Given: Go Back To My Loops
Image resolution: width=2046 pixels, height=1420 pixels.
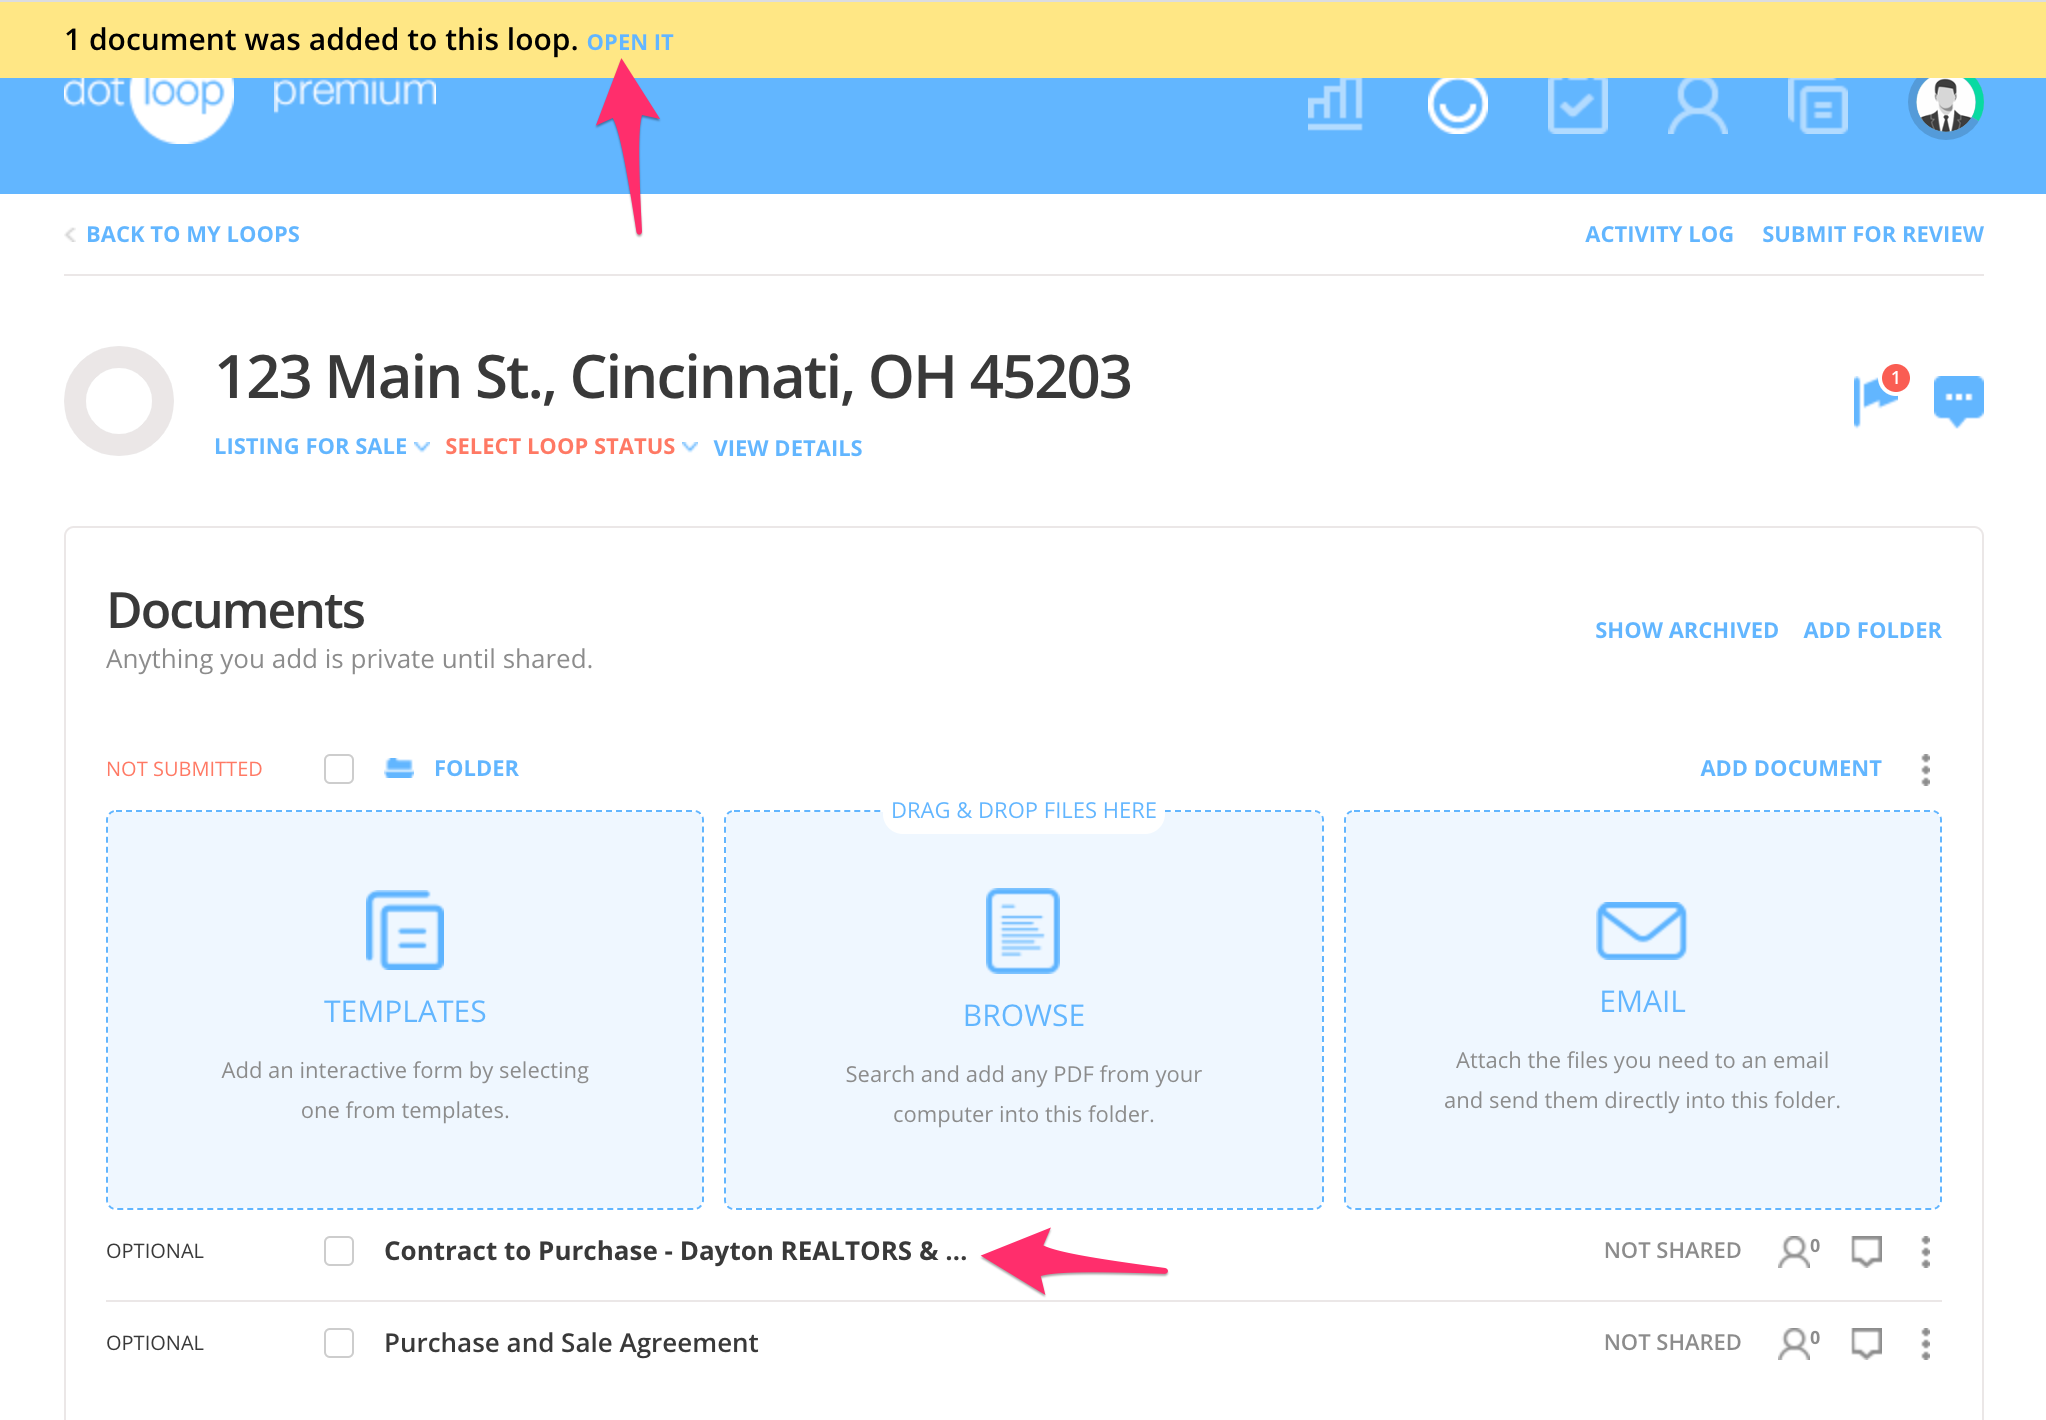Looking at the screenshot, I should pos(192,234).
